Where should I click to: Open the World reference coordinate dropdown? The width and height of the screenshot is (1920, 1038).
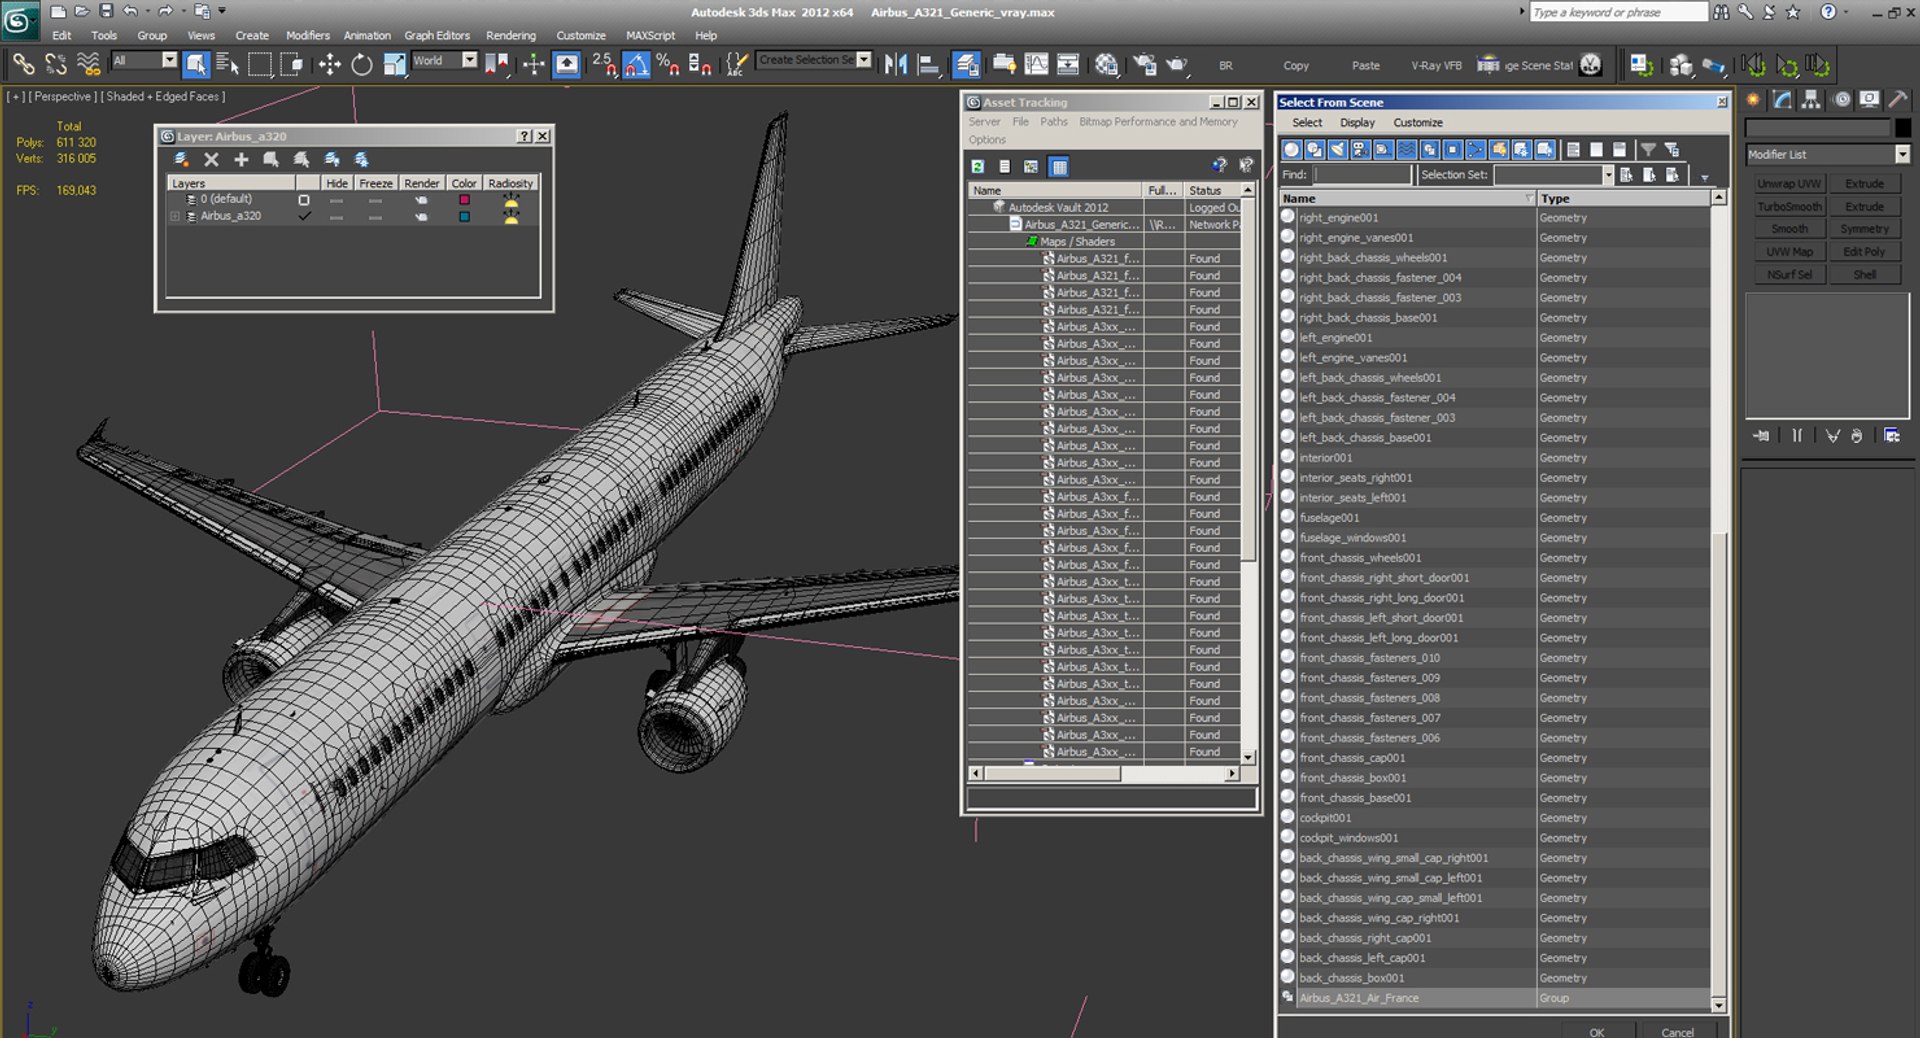click(x=469, y=60)
